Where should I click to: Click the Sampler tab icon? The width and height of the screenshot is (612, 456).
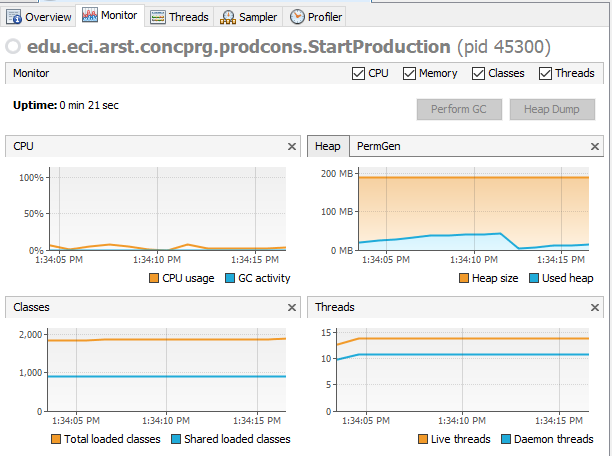[x=228, y=17]
